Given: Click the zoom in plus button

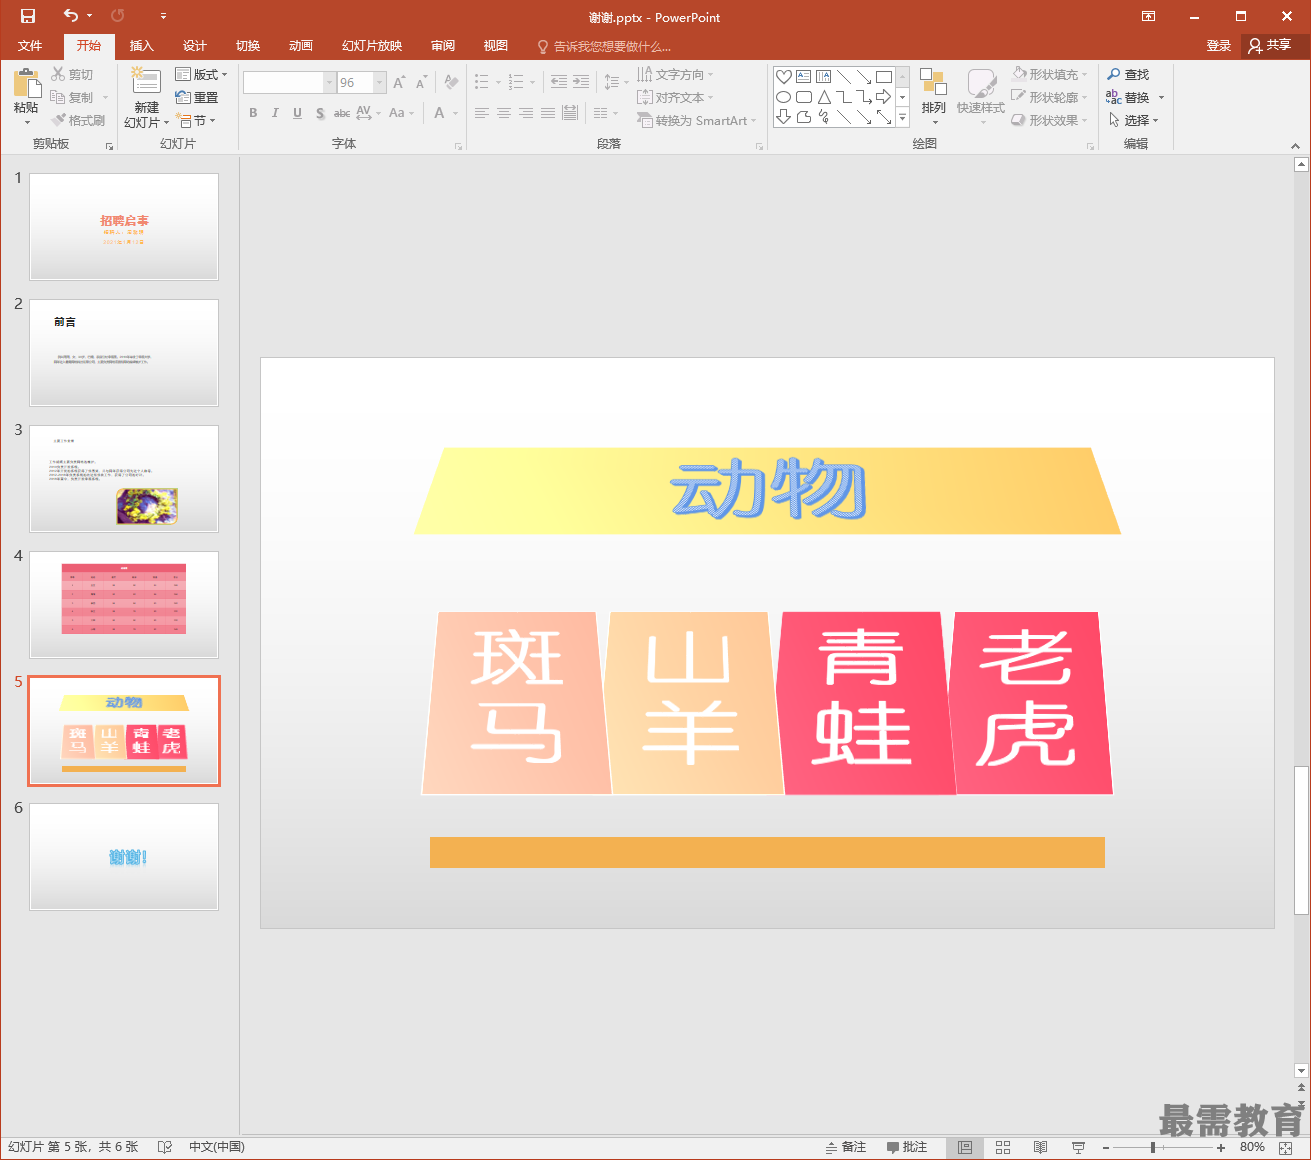Looking at the screenshot, I should pos(1221,1147).
